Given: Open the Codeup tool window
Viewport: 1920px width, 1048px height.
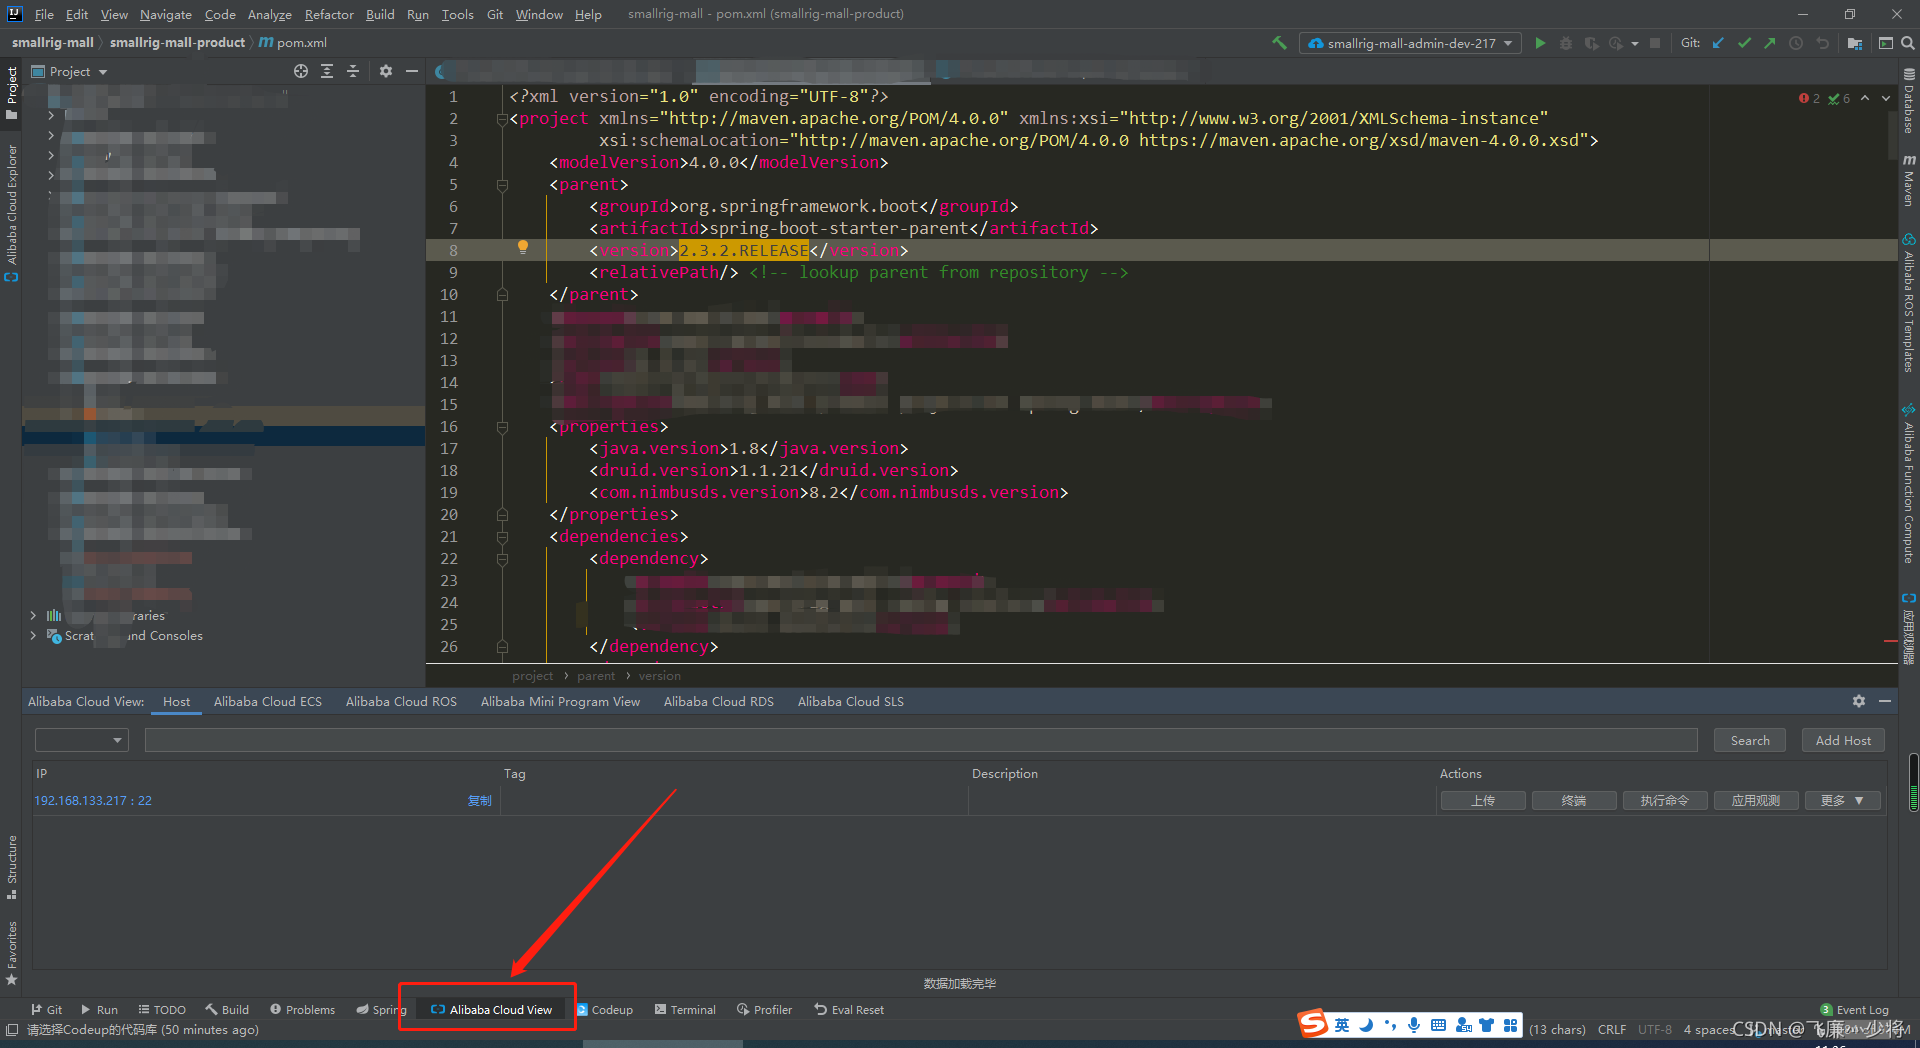Looking at the screenshot, I should pos(605,1010).
